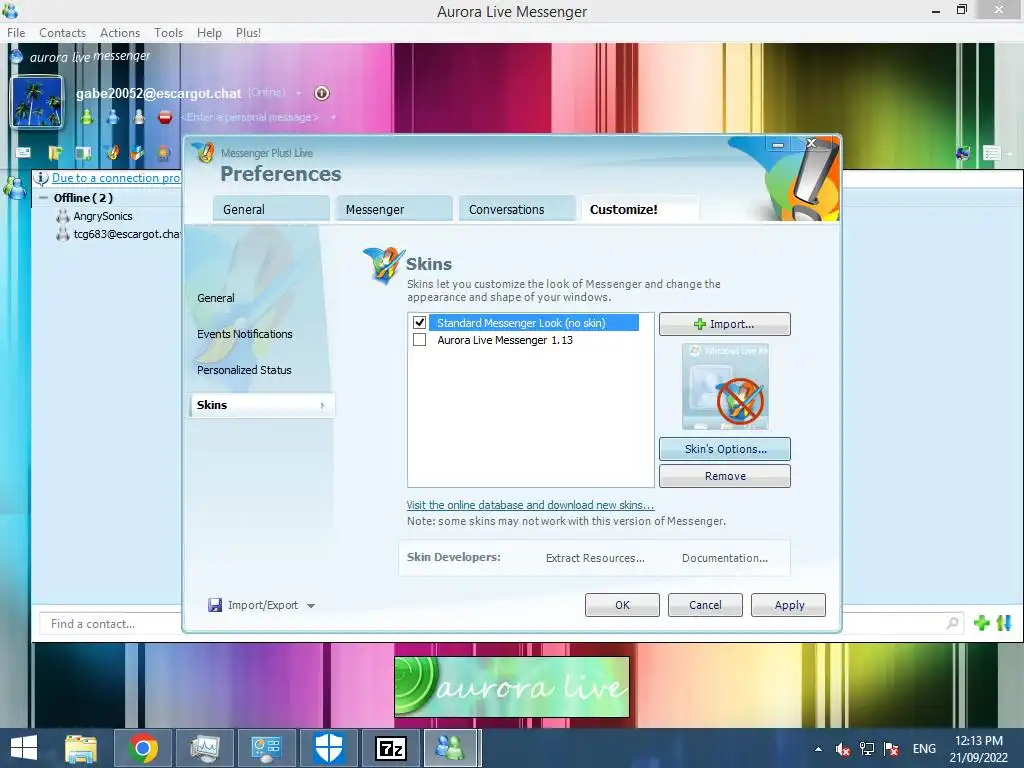Open Chrome from the taskbar
The image size is (1024, 768).
143,748
